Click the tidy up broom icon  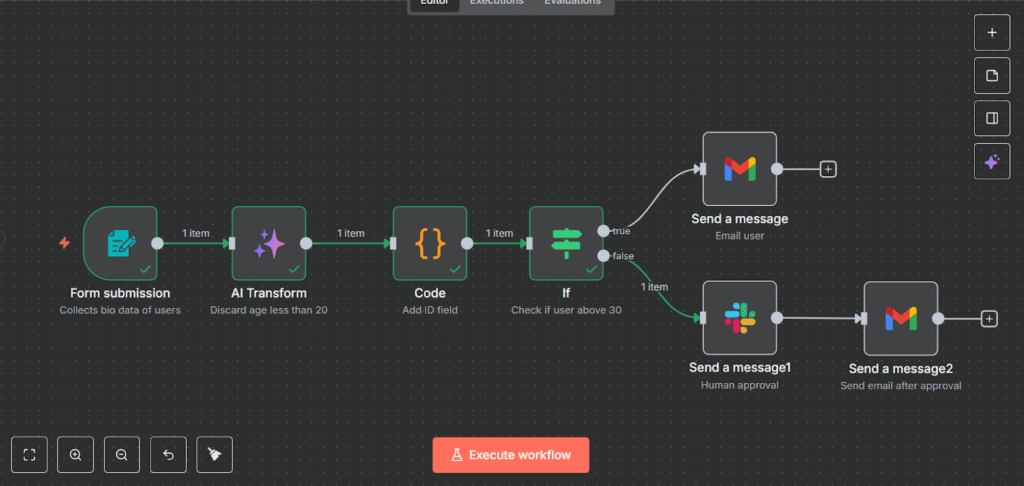[x=214, y=455]
